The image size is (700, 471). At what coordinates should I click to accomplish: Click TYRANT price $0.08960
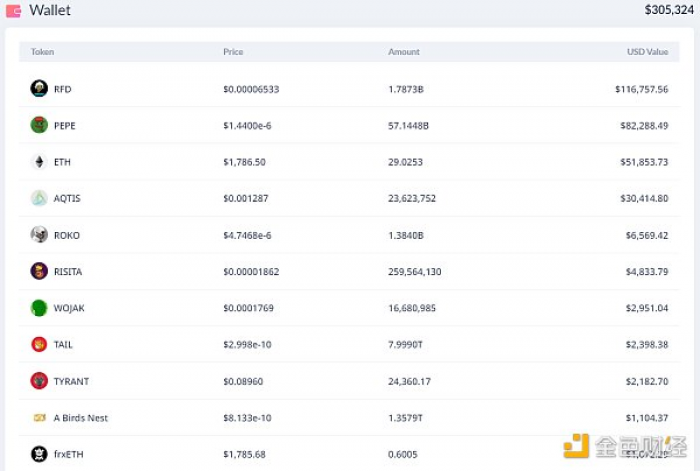(243, 382)
